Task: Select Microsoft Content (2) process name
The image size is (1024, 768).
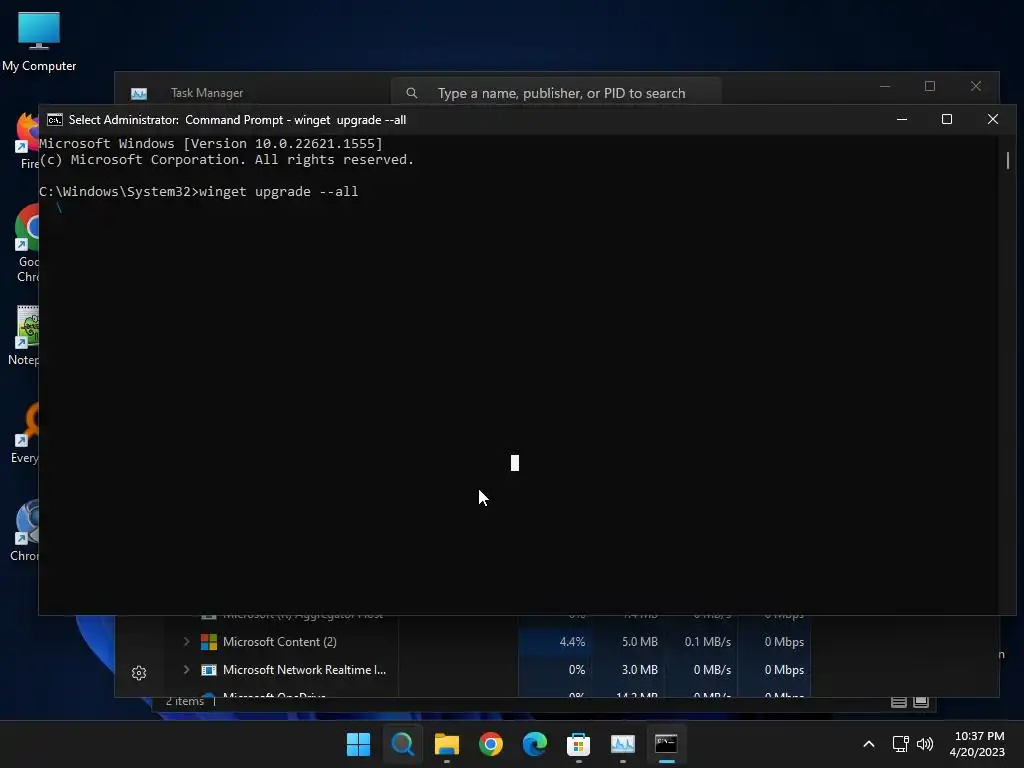Action: tap(280, 642)
